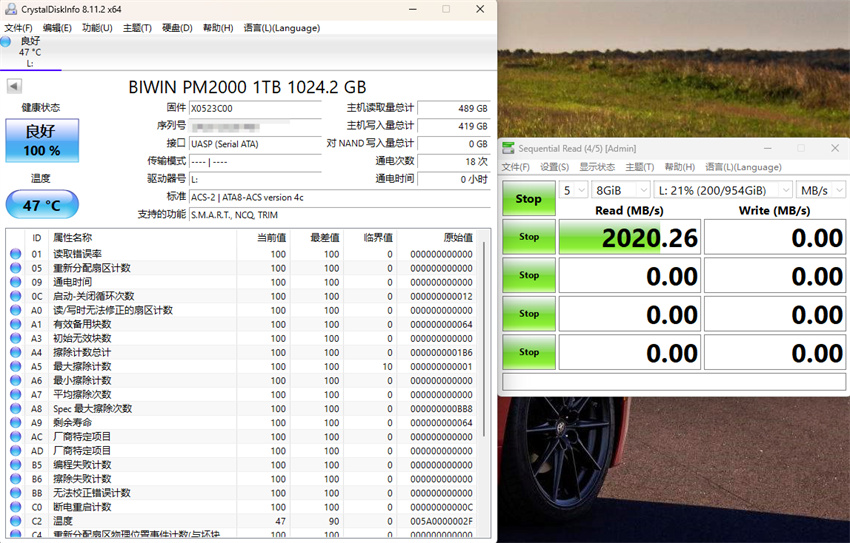
Task: Click the 剩余寿命 attribute name
Action: (x=73, y=423)
